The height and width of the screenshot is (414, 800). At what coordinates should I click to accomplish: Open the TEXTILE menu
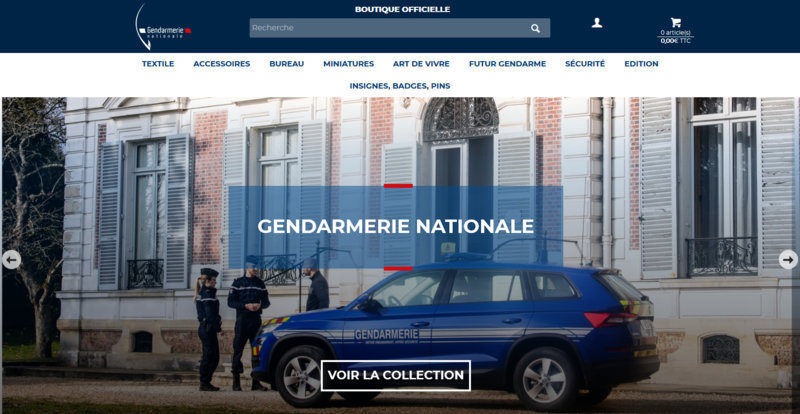tap(158, 64)
